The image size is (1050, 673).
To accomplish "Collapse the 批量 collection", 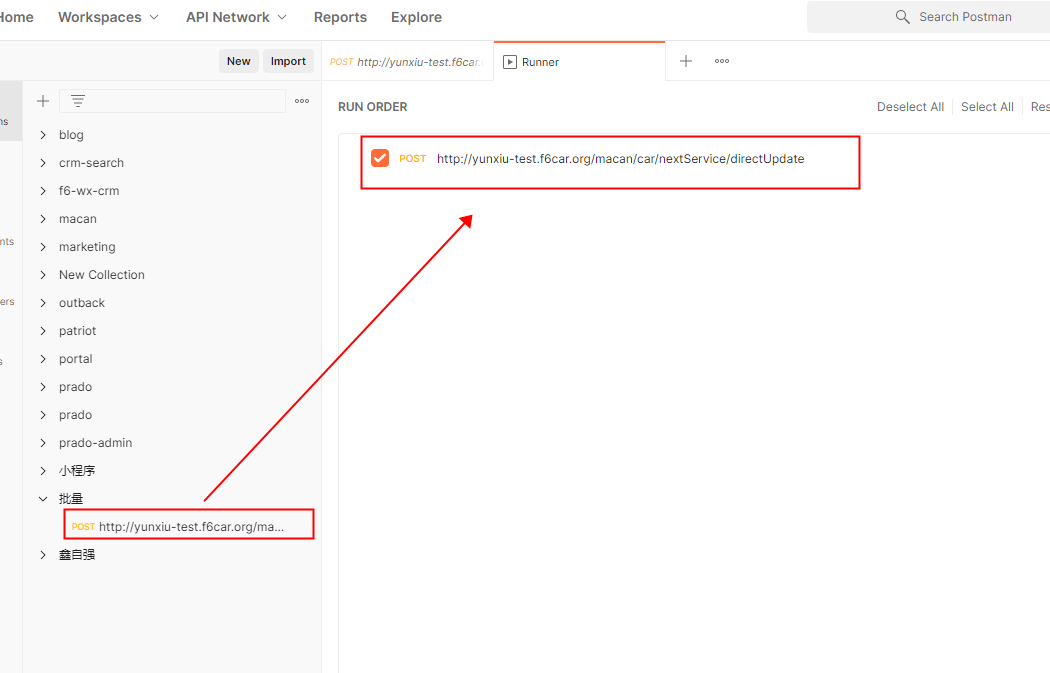I will tap(43, 499).
